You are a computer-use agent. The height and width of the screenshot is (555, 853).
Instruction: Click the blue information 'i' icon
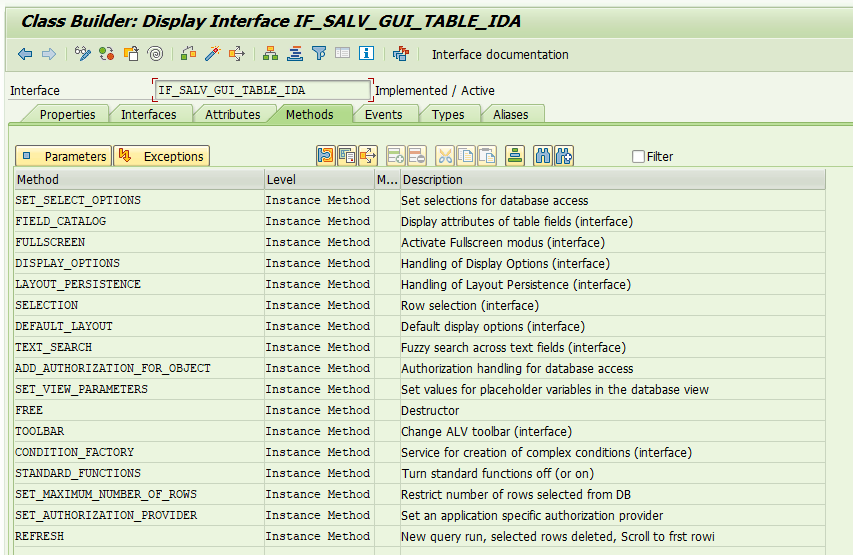367,54
